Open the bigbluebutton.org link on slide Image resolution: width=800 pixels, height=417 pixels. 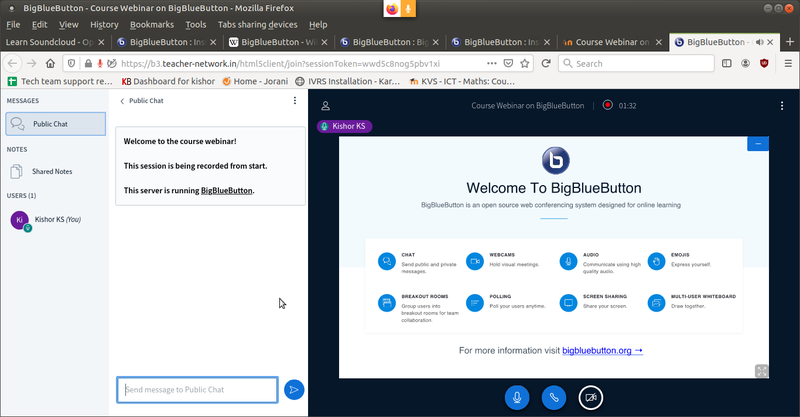602,351
